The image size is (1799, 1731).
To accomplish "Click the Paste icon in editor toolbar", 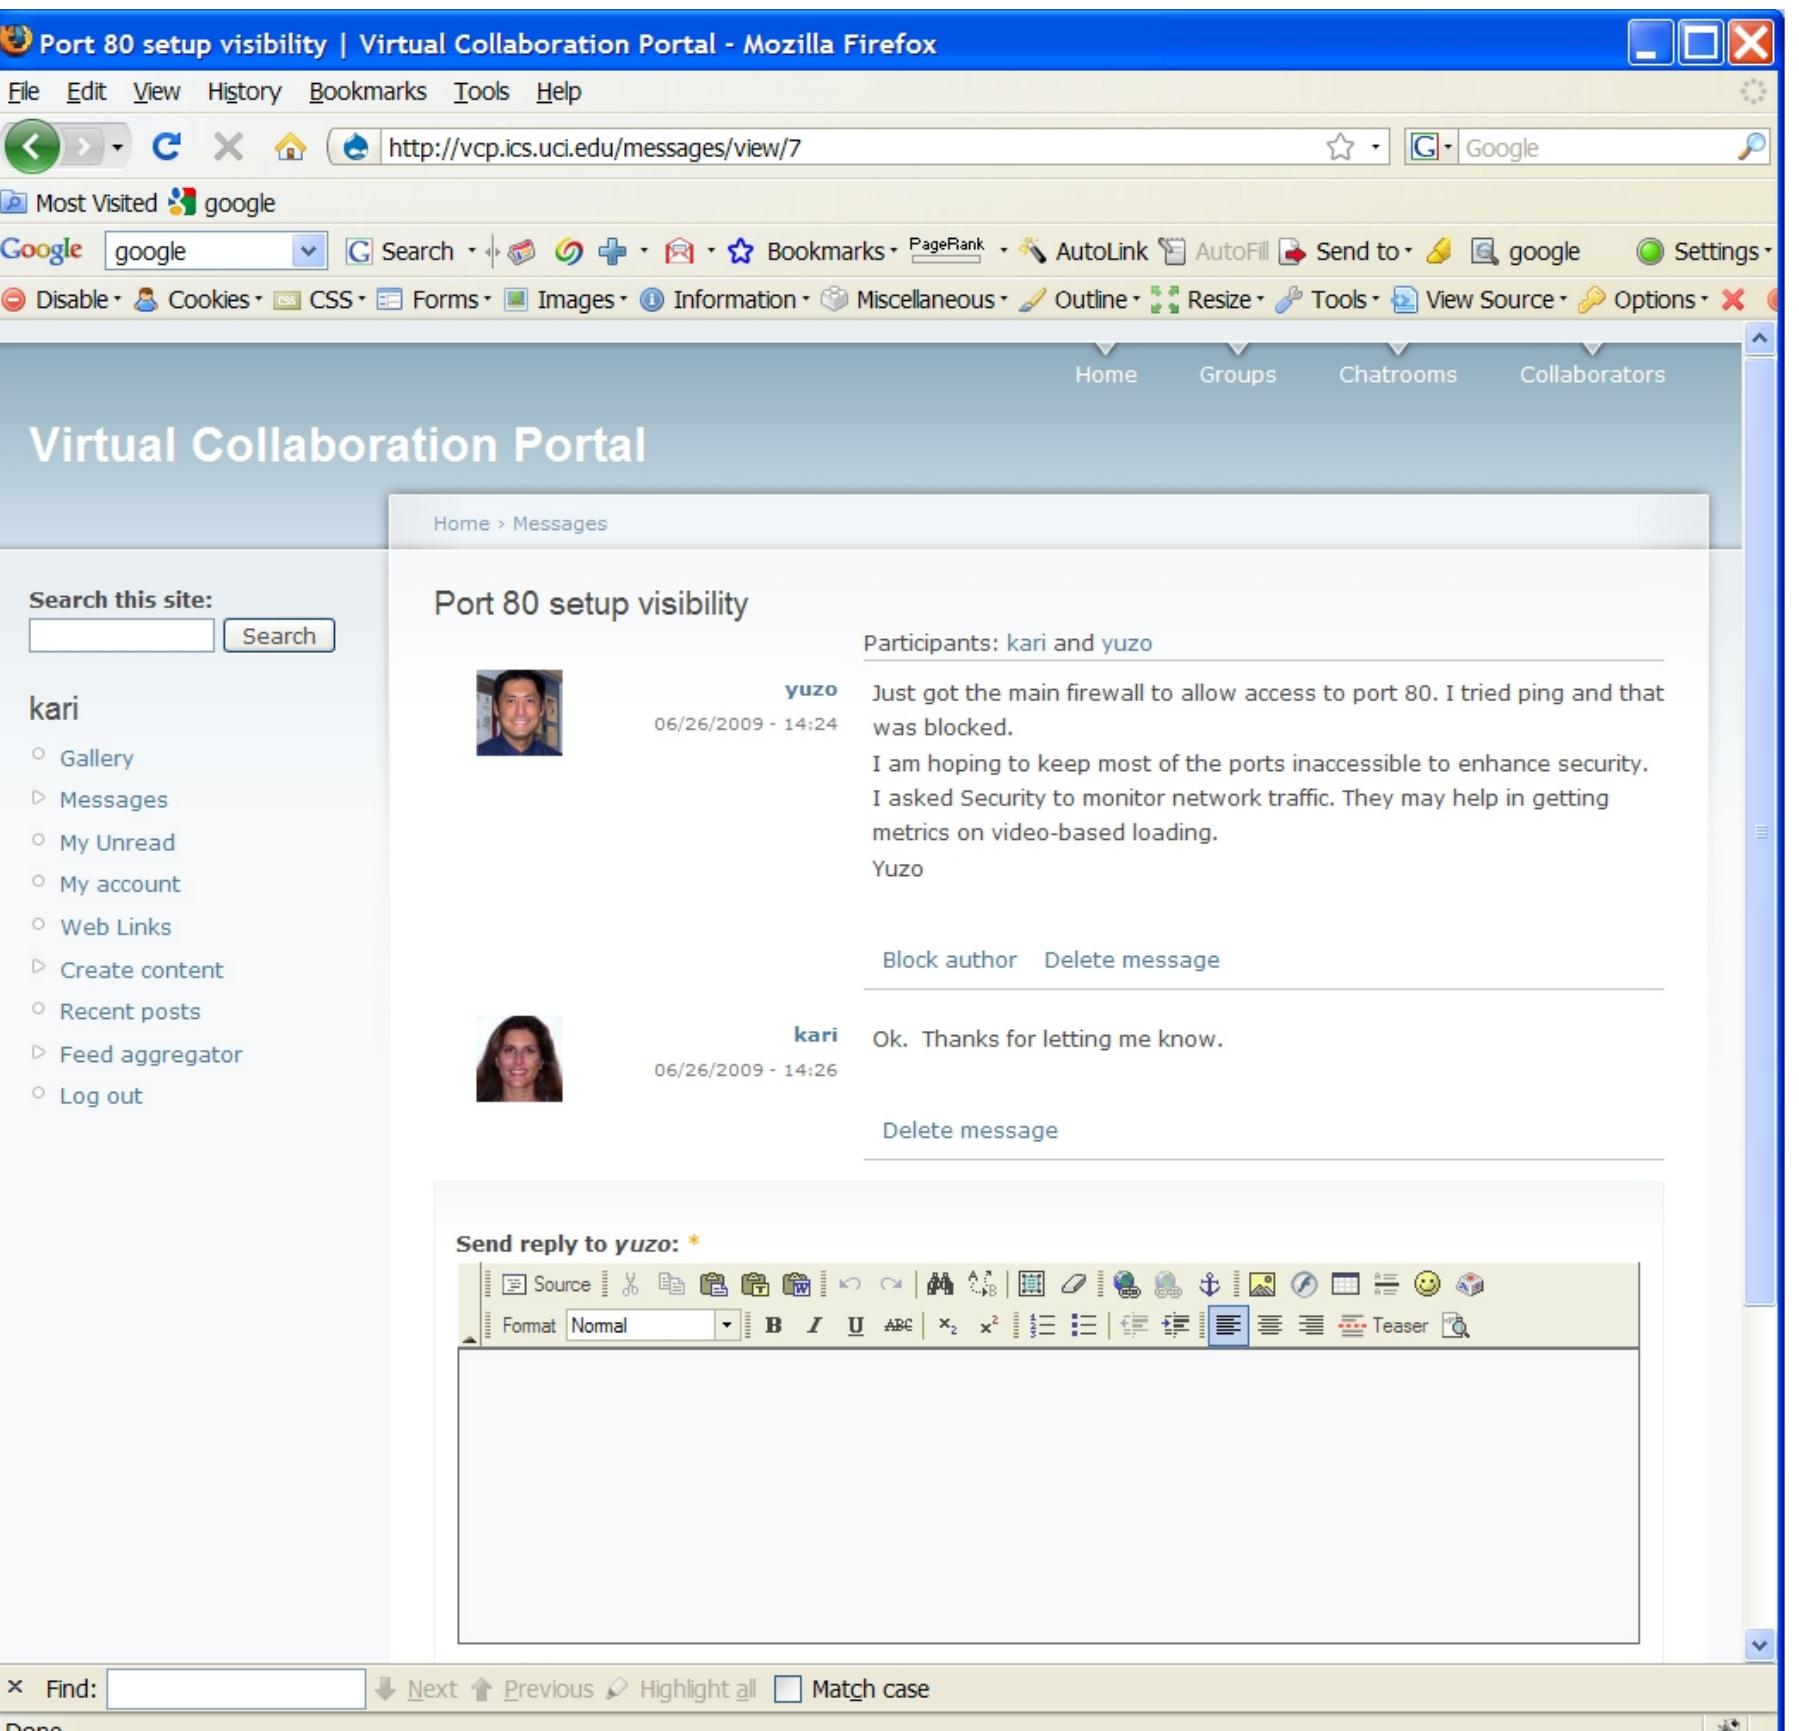I will [x=713, y=1284].
